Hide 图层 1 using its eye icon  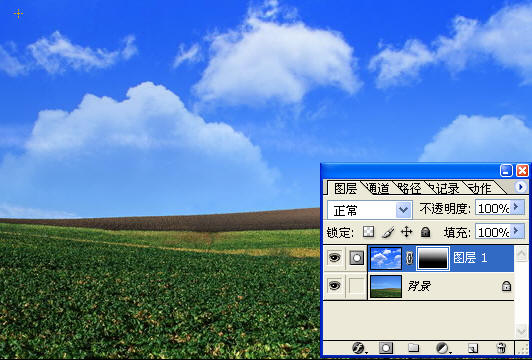click(335, 258)
